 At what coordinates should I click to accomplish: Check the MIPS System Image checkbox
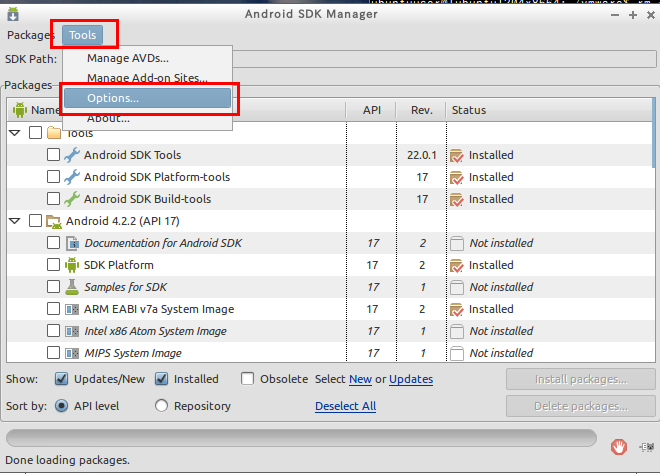pos(53,352)
